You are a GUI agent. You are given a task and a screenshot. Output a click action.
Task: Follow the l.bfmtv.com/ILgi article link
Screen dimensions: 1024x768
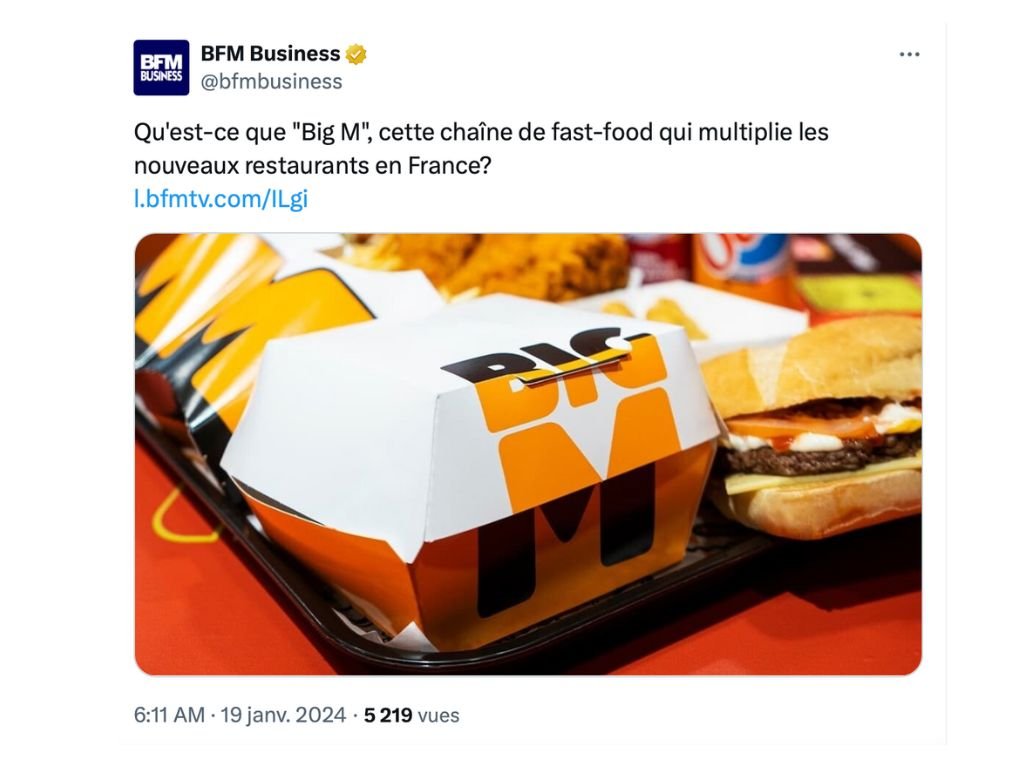tap(221, 199)
